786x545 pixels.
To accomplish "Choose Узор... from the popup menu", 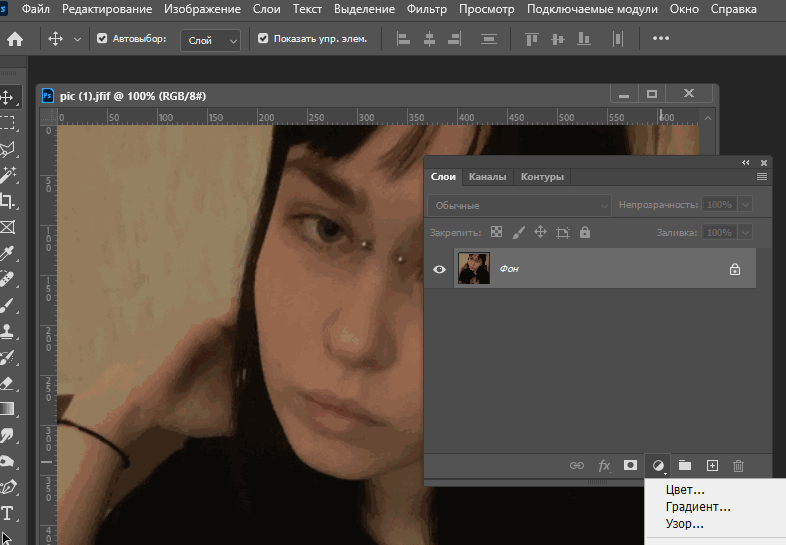I will pyautogui.click(x=684, y=524).
